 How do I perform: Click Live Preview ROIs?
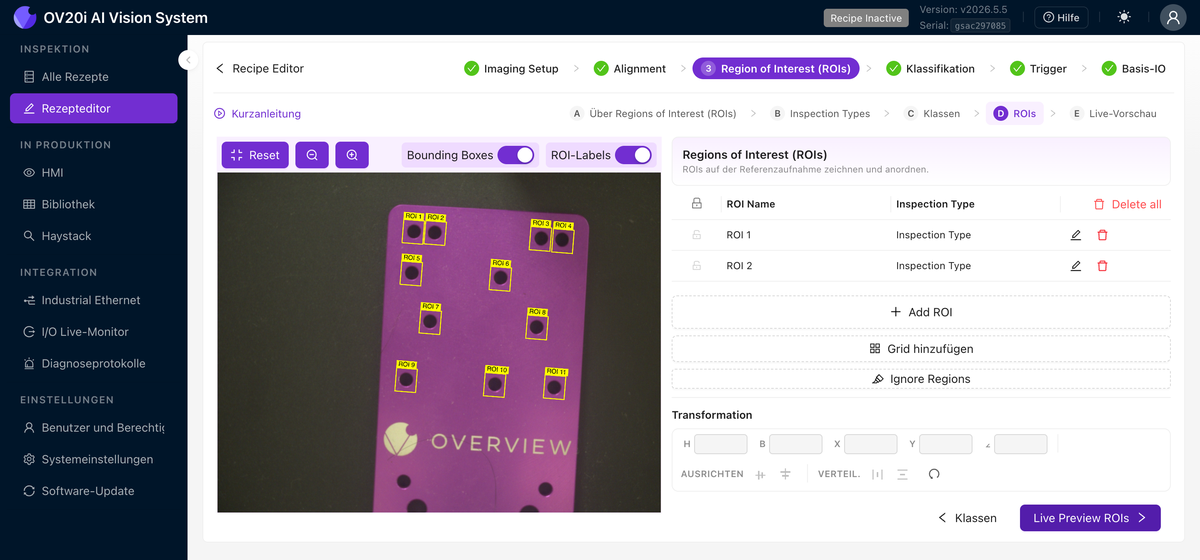coord(1090,518)
